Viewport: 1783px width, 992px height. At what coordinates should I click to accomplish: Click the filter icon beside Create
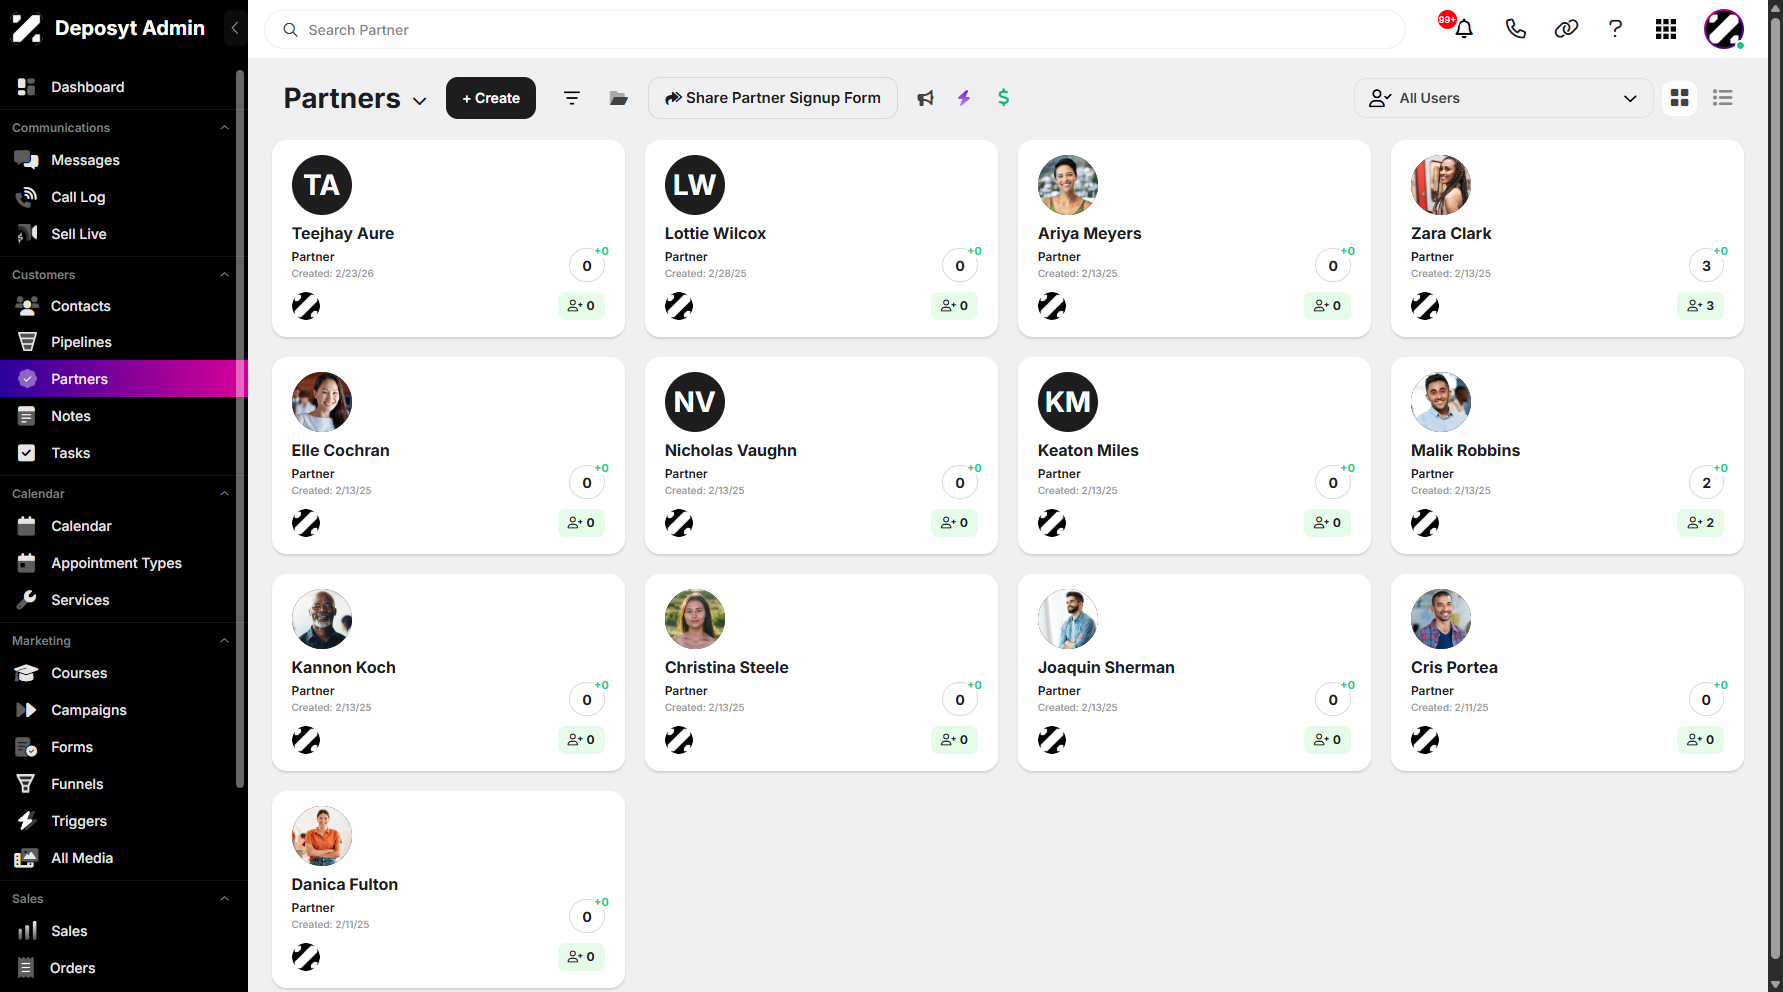(x=572, y=98)
